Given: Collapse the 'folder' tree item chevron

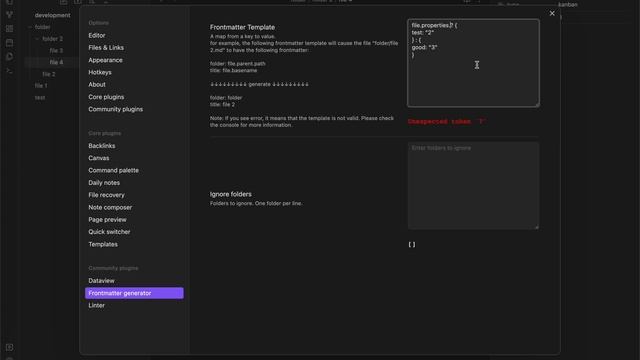Looking at the screenshot, I should (x=30, y=27).
